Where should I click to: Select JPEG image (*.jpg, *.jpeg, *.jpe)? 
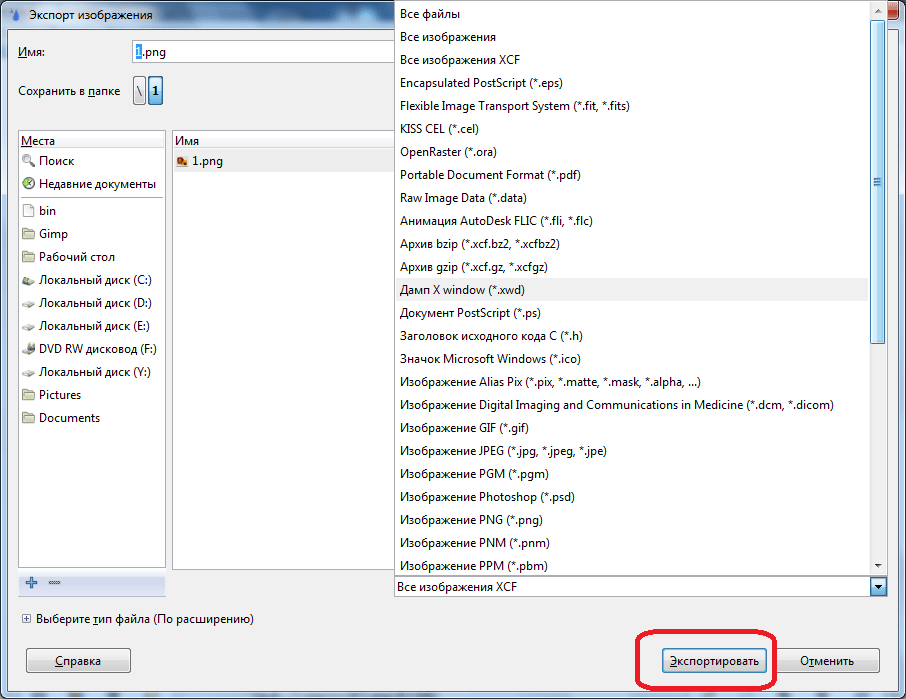coord(503,451)
